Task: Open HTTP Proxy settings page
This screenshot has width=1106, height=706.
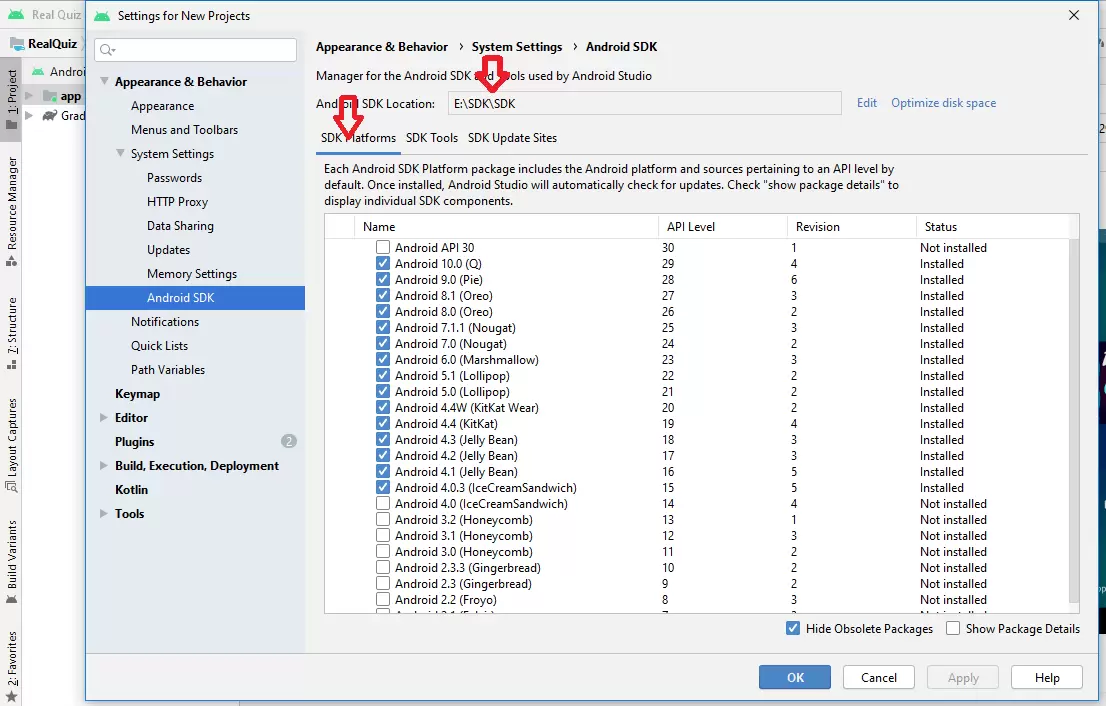Action: point(177,202)
